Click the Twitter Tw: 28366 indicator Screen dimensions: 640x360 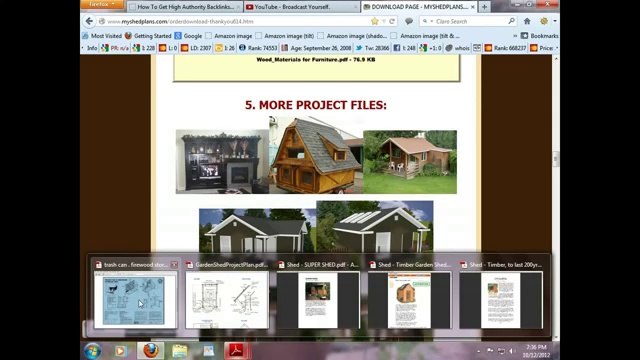coord(372,48)
